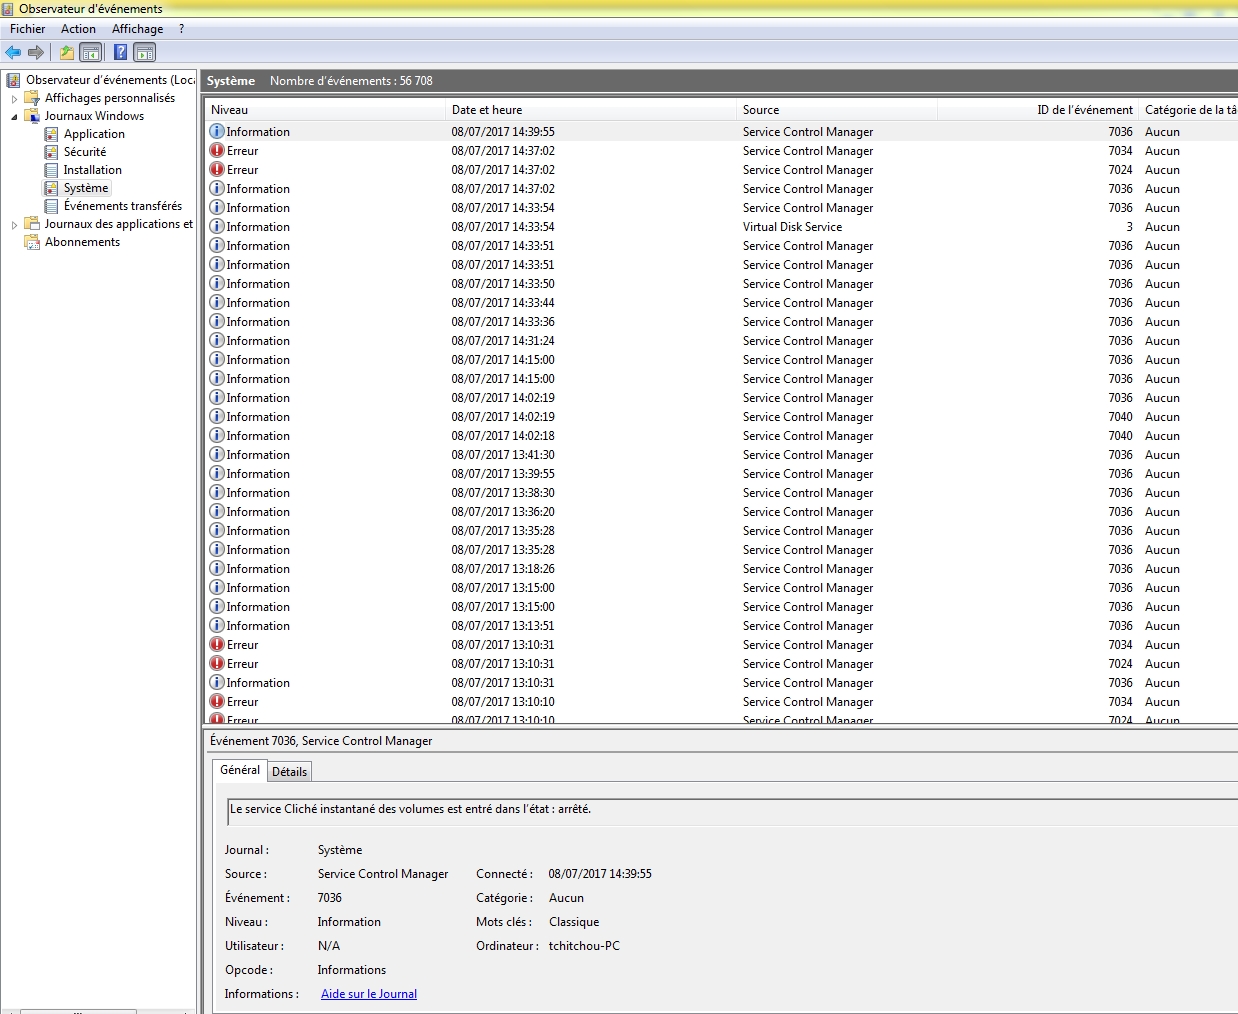The image size is (1238, 1014).
Task: Click the Connecté value 08/07/2017 14:39:55
Action: 600,874
